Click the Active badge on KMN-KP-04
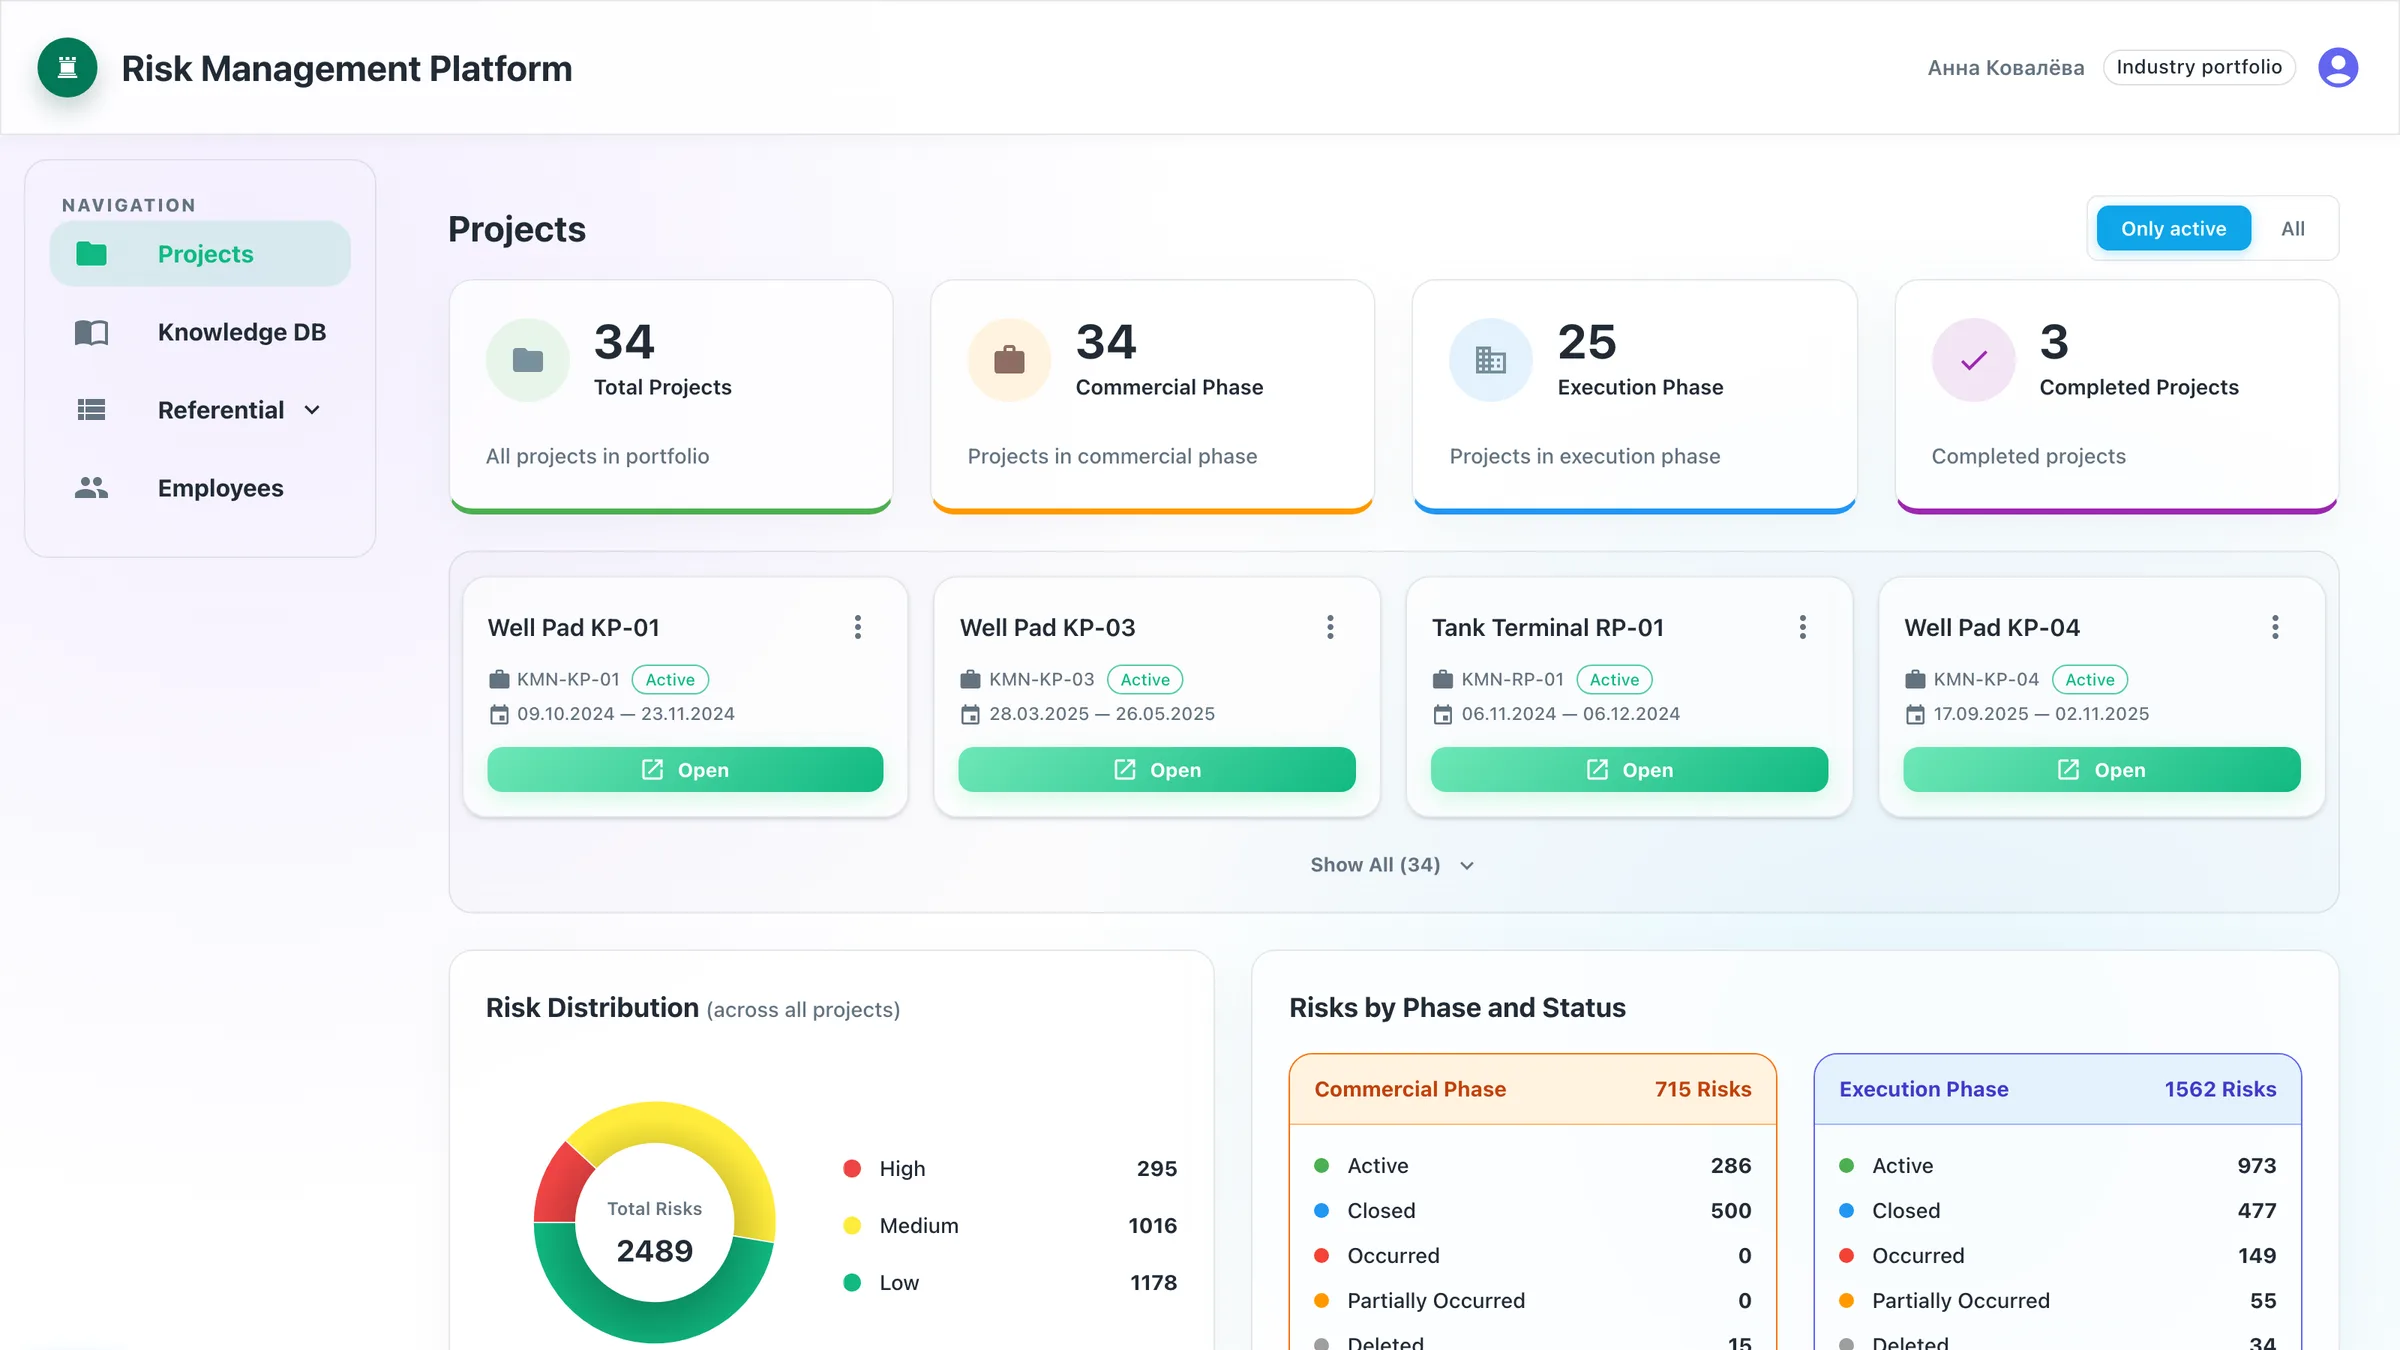The height and width of the screenshot is (1350, 2400). coord(2089,680)
